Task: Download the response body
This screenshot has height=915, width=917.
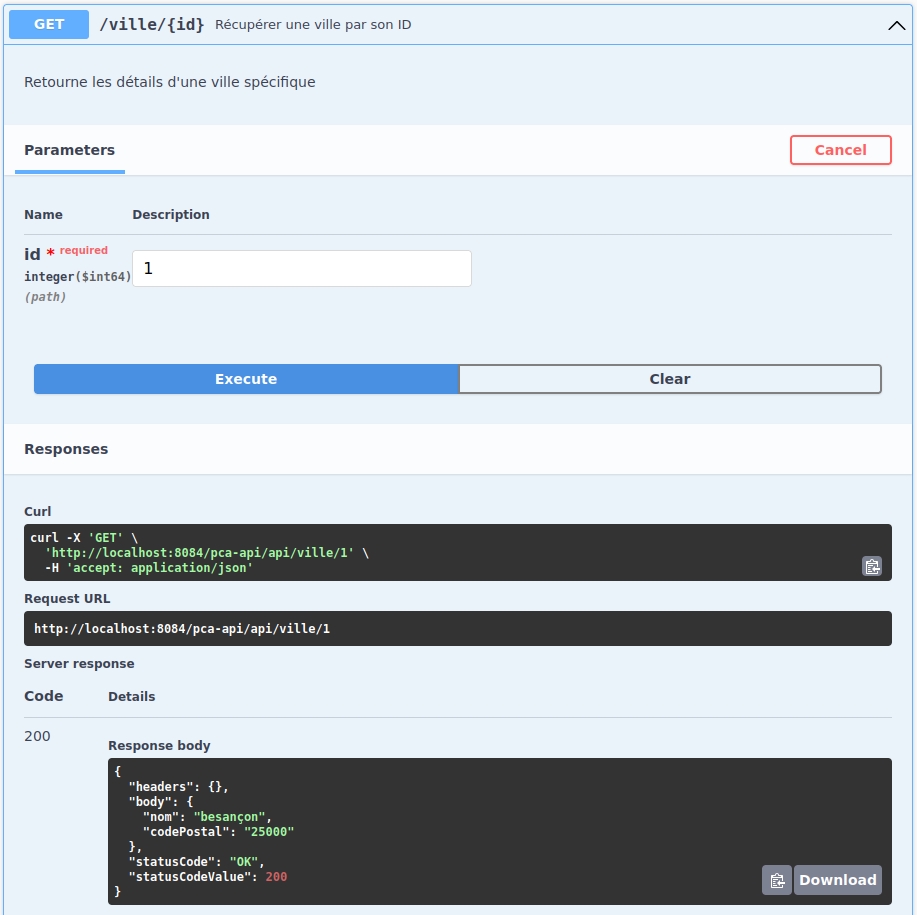Action: click(x=837, y=880)
